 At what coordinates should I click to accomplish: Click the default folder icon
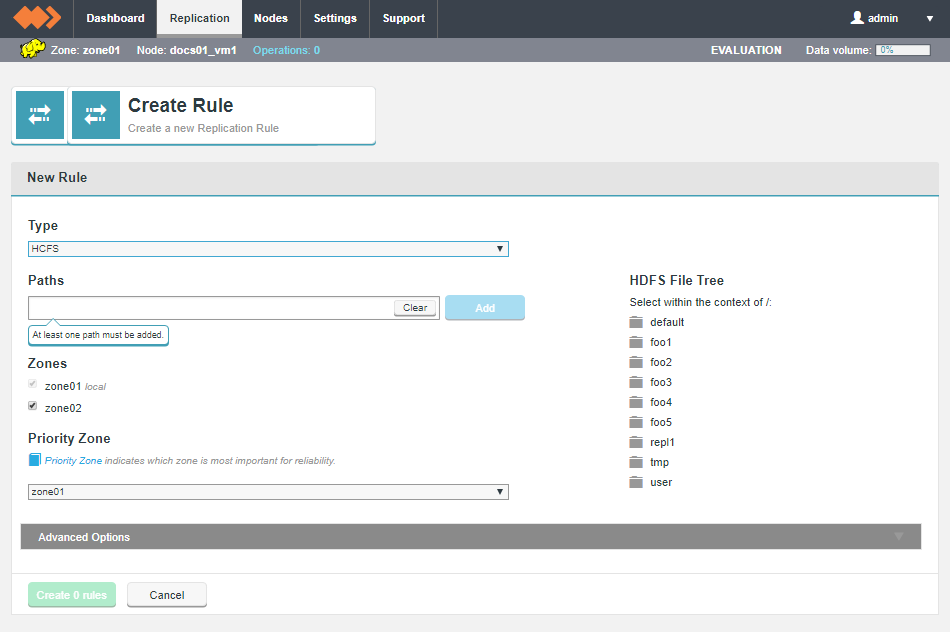(636, 322)
